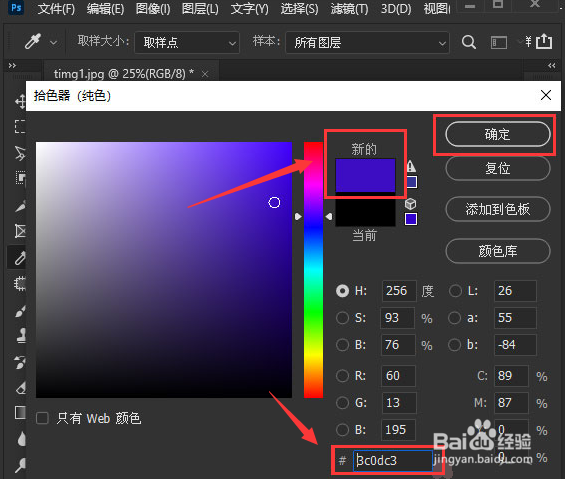This screenshot has height=479, width=565.
Task: Click the C value field showing 89
Action: (511, 376)
